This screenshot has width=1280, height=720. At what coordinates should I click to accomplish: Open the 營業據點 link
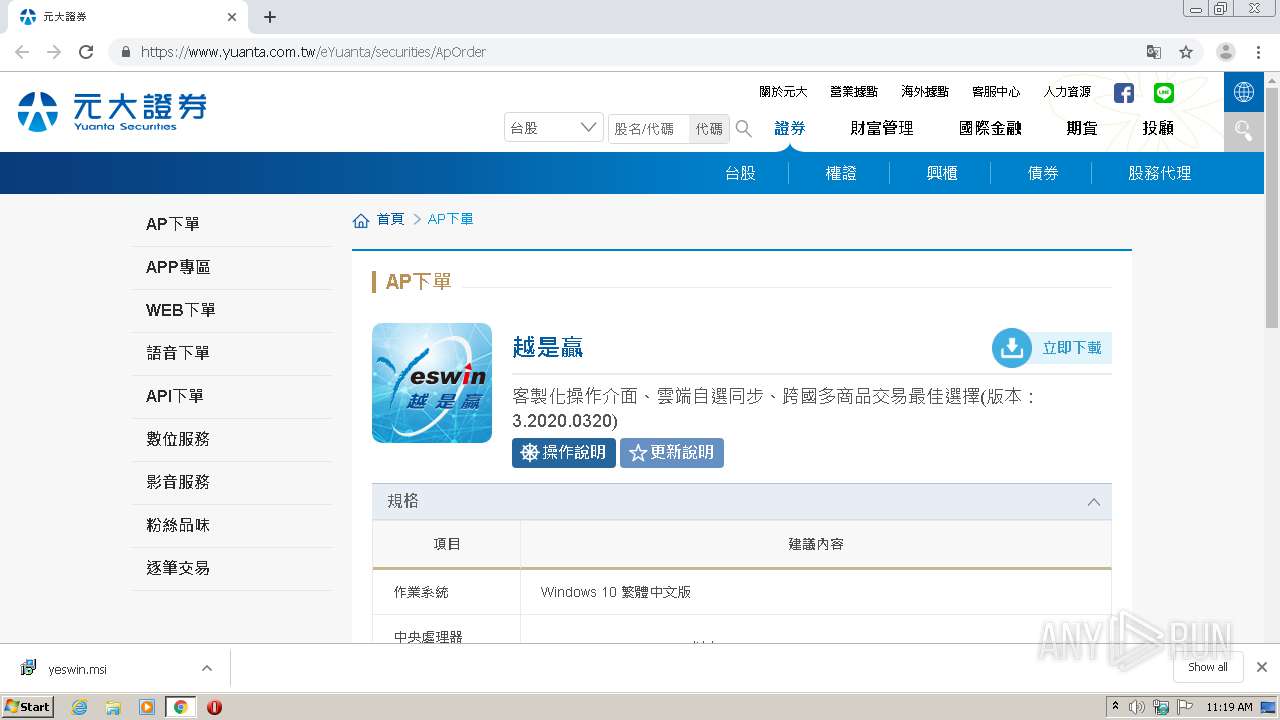tap(854, 92)
